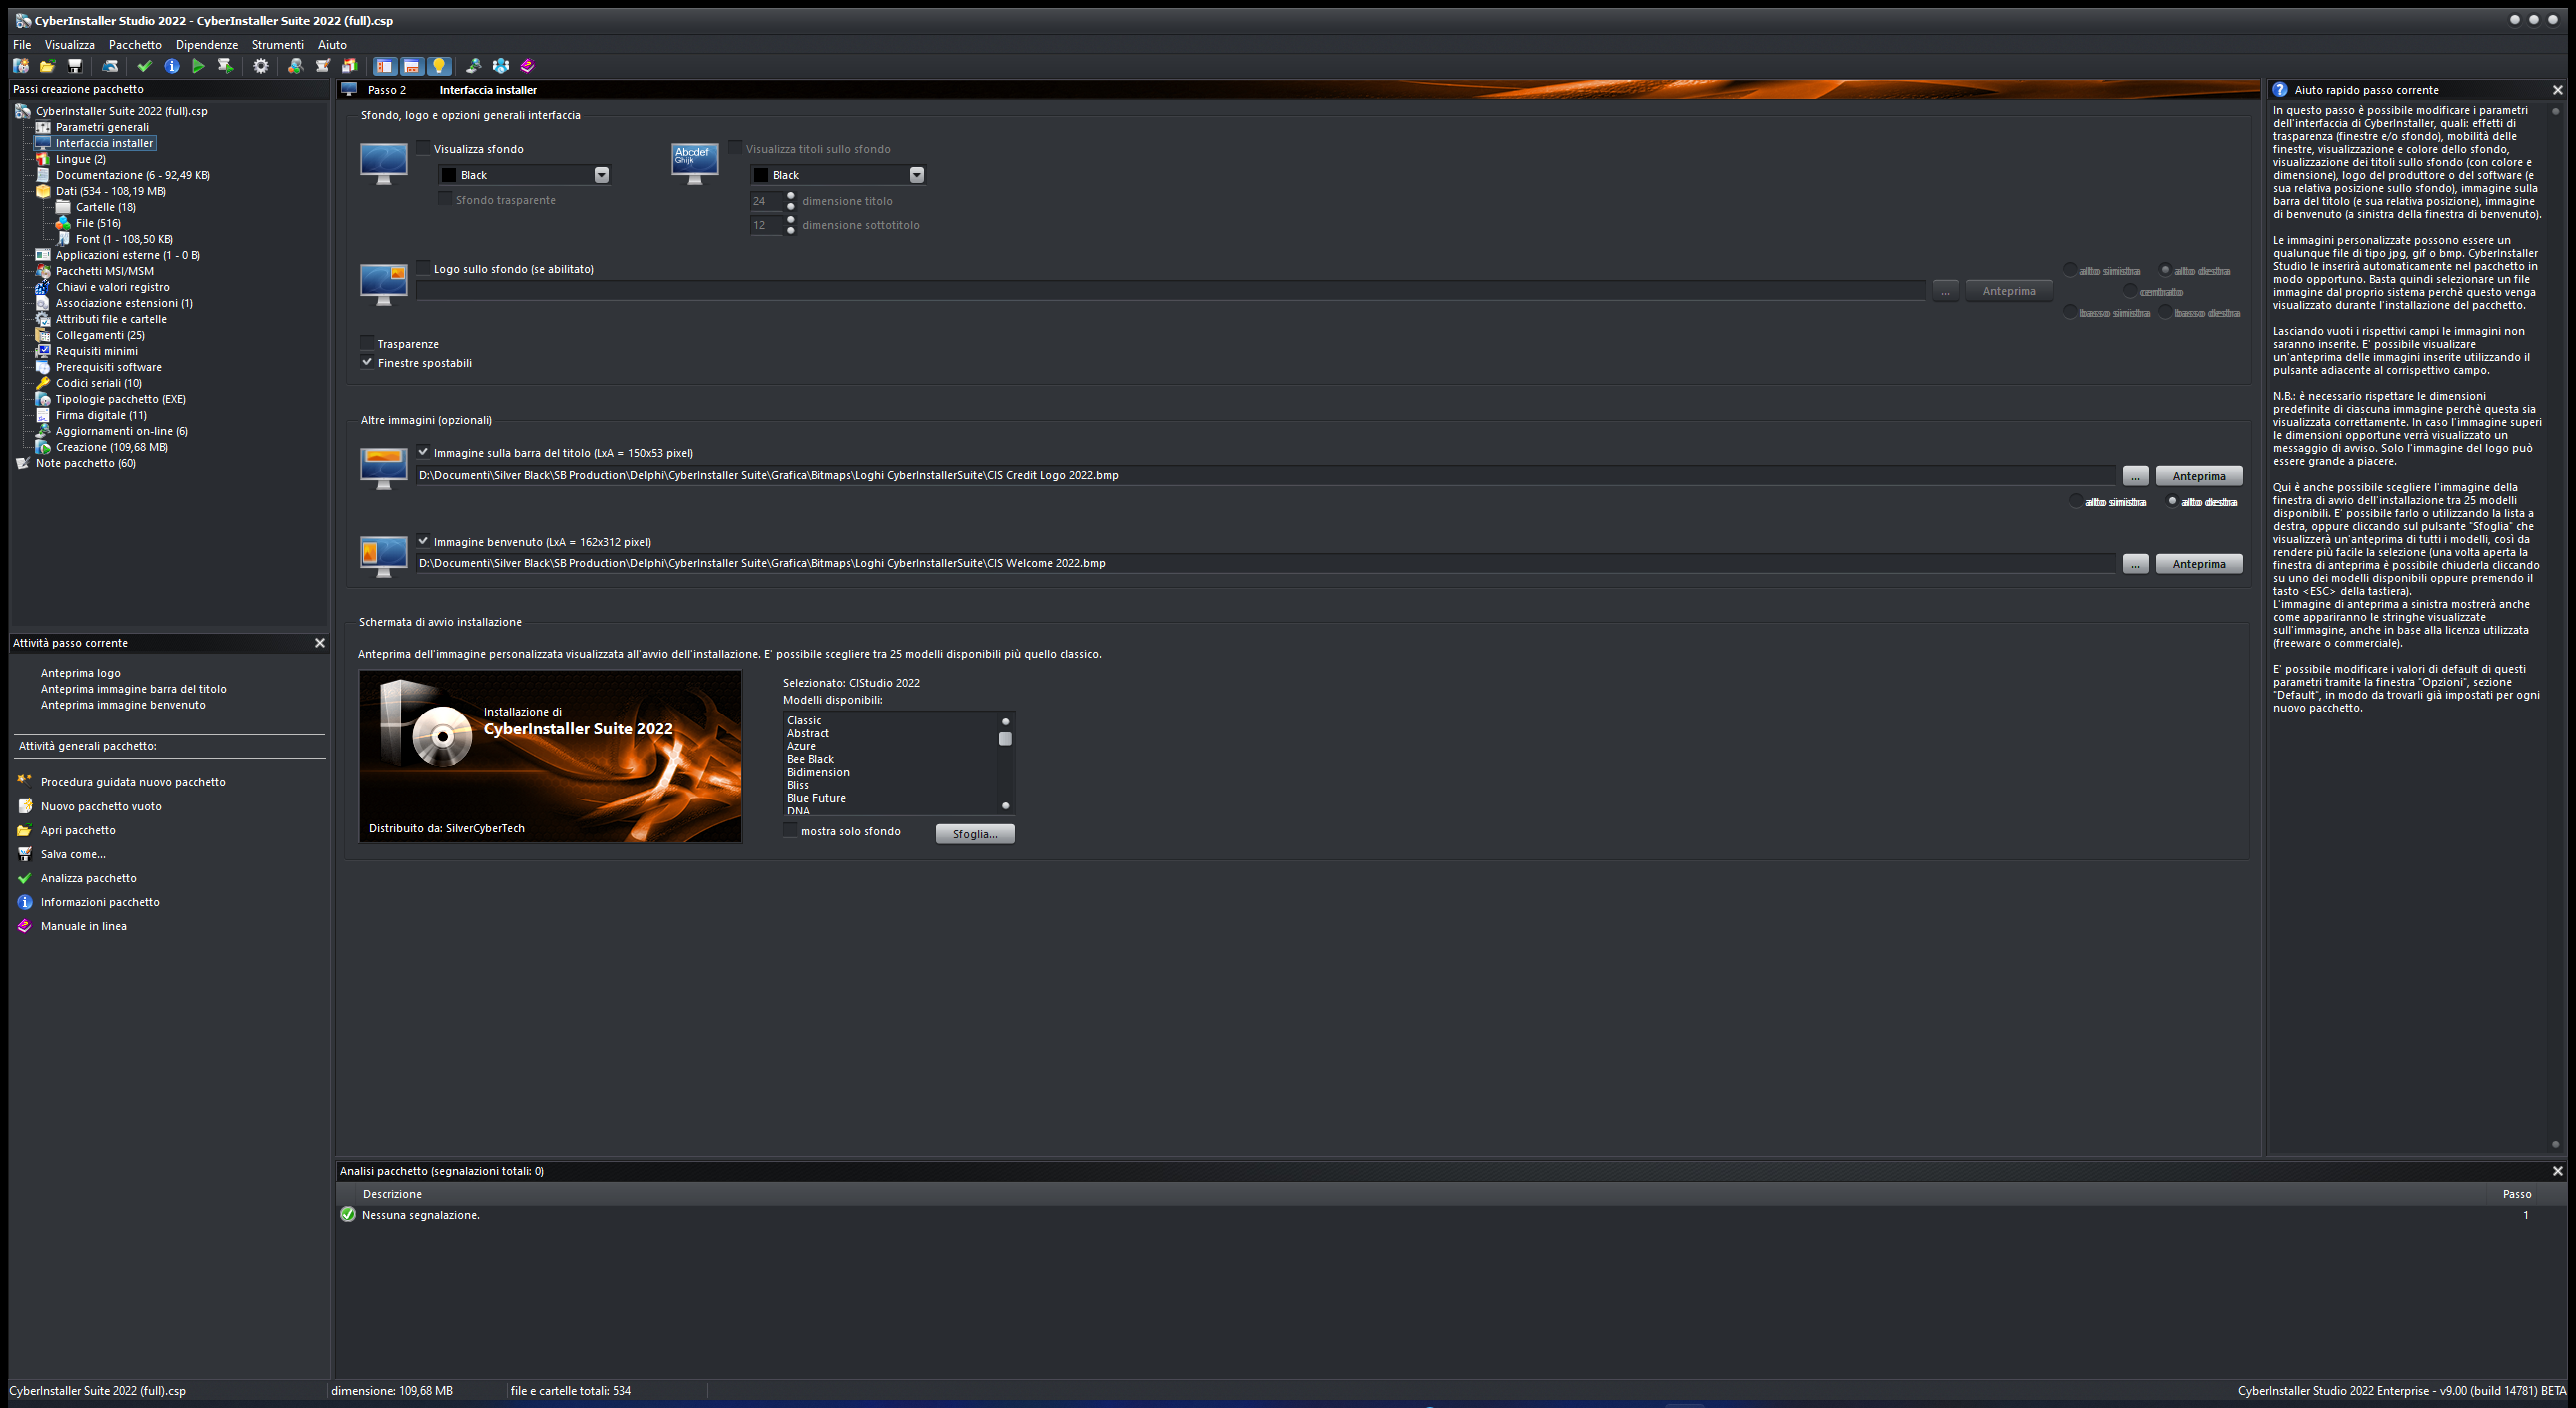This screenshot has width=2576, height=1408.
Task: Click the blue people community toolbar icon
Action: click(x=501, y=66)
